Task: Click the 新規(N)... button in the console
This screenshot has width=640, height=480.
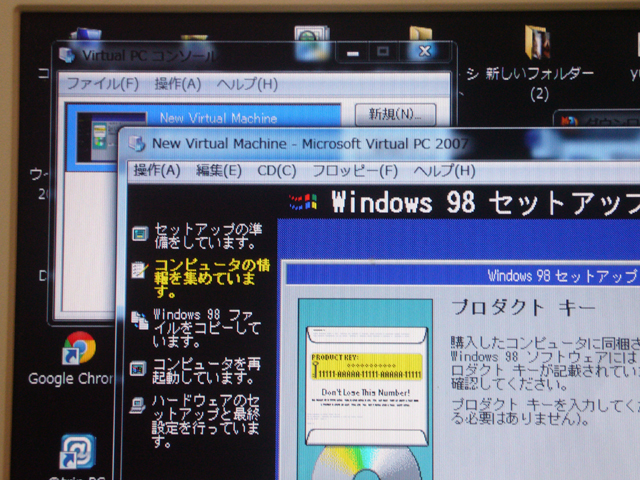Action: (x=395, y=114)
